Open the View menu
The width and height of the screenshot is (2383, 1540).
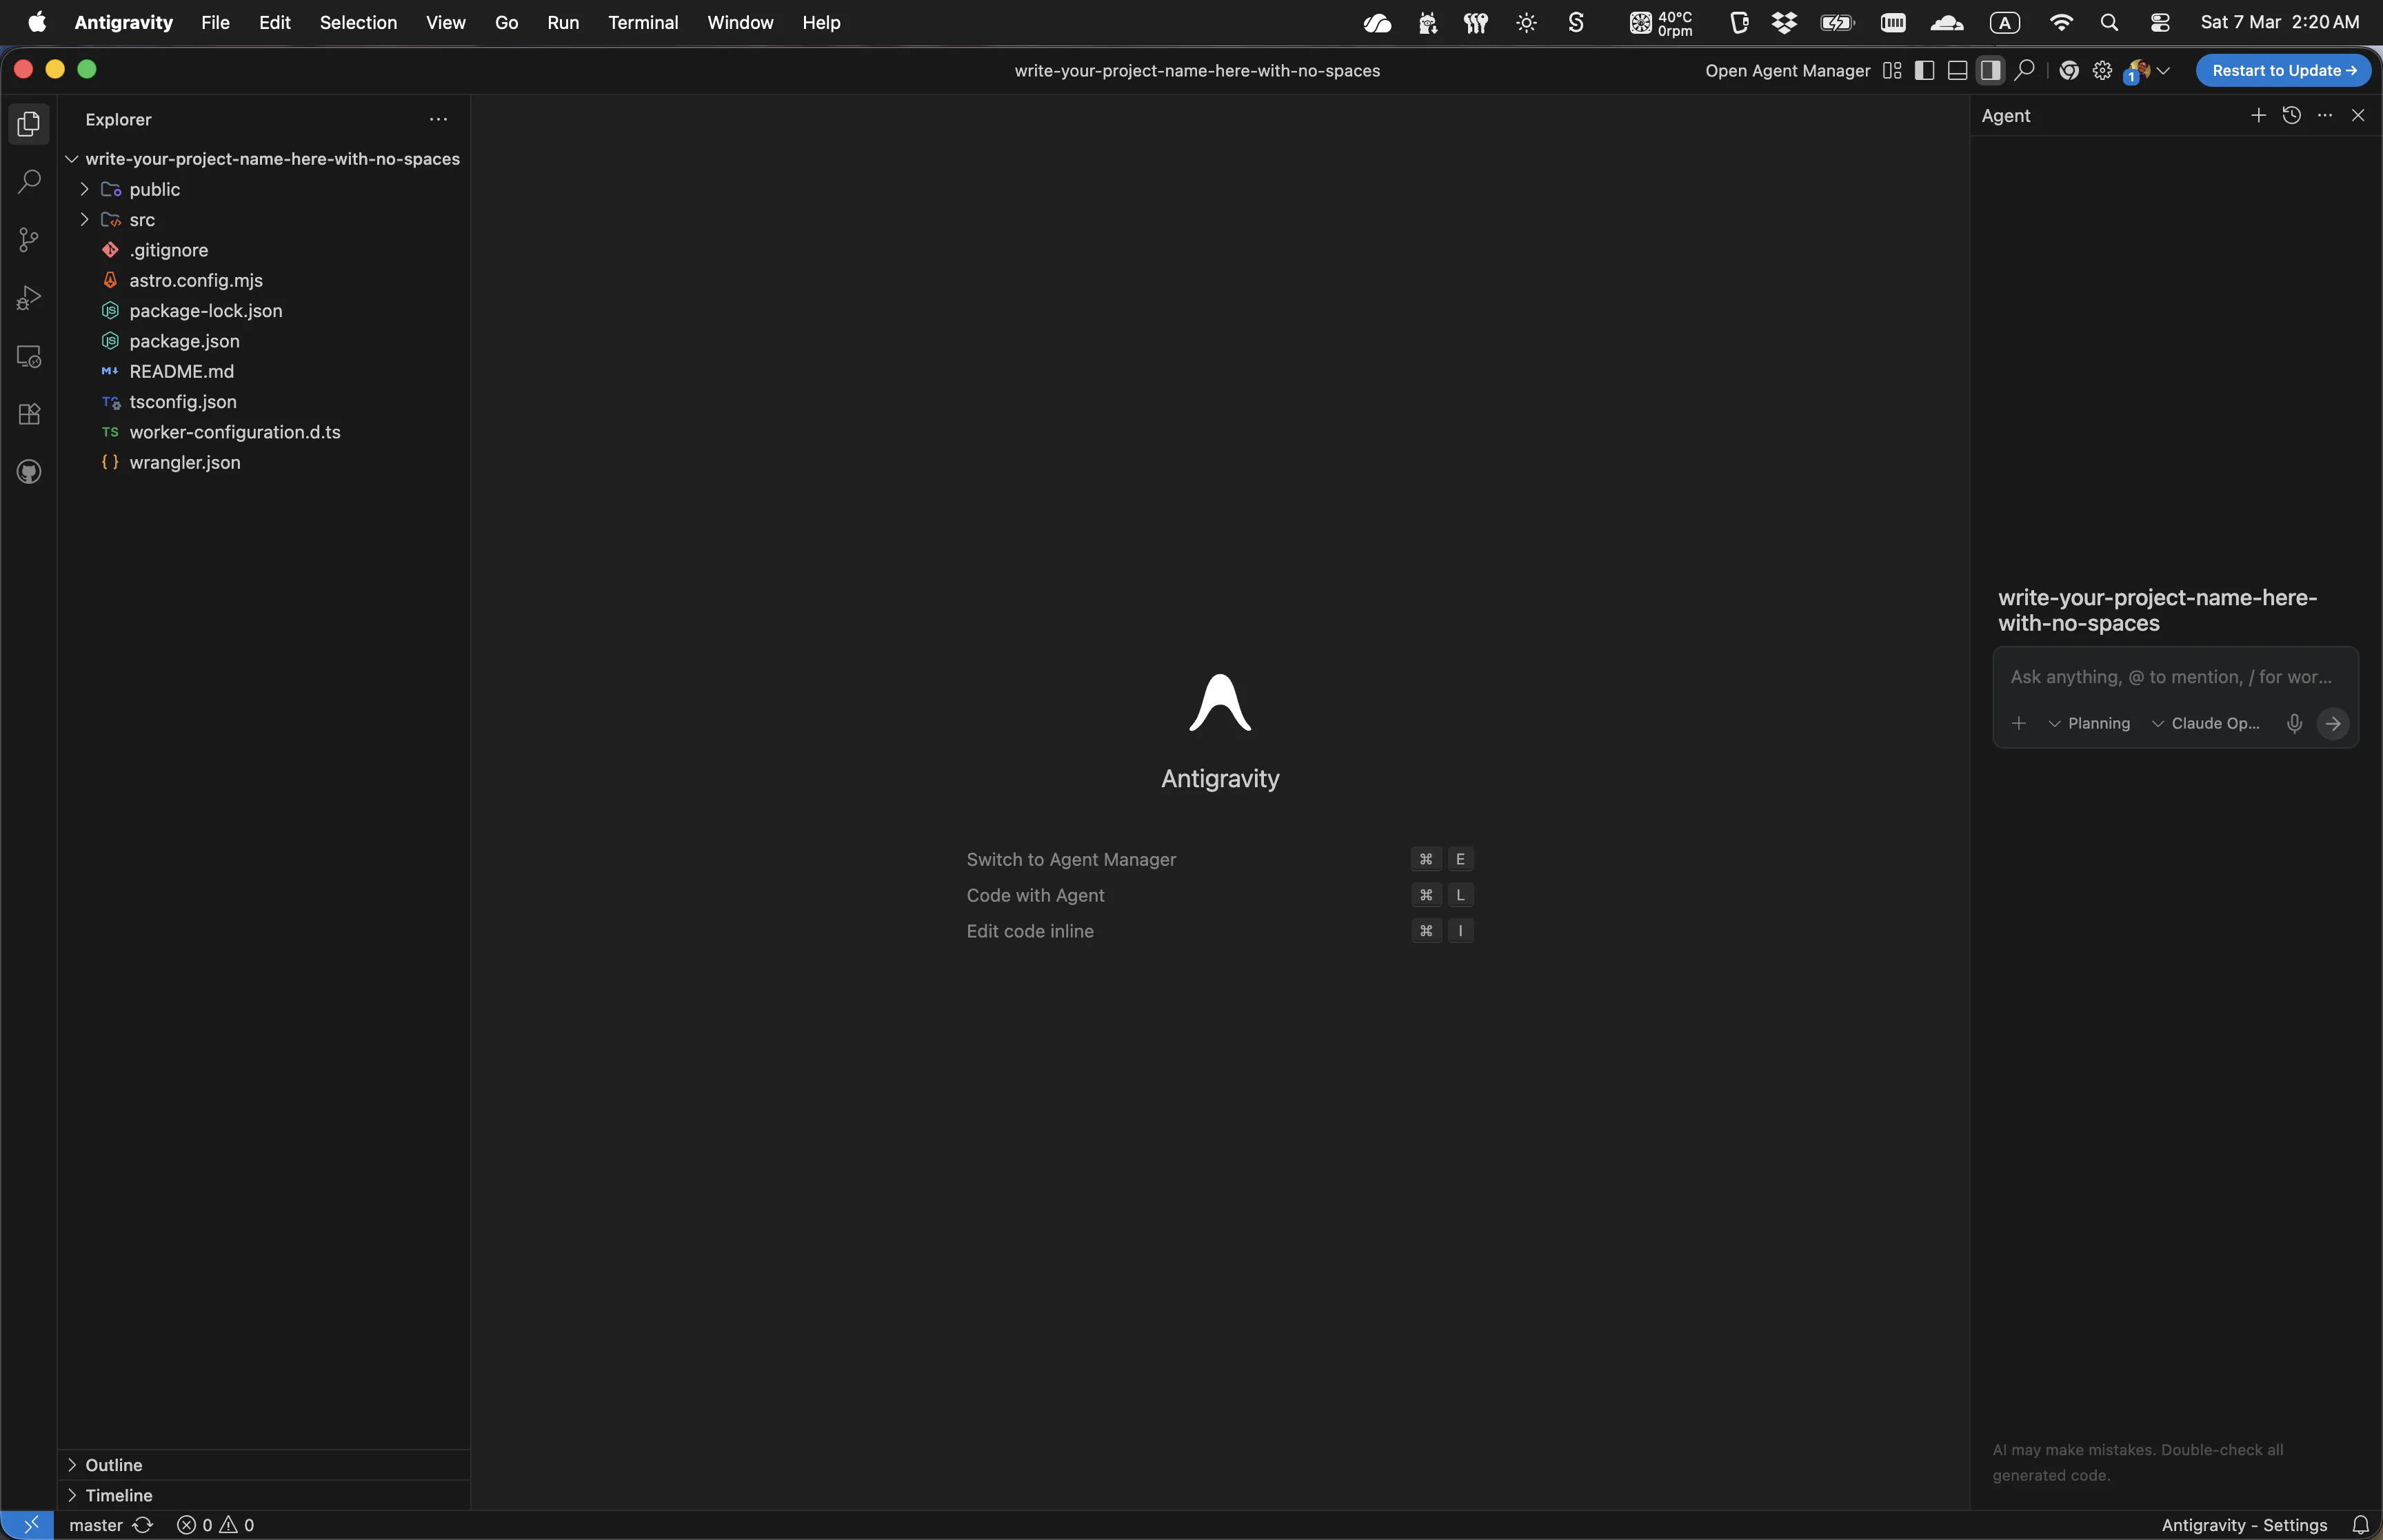click(x=445, y=22)
